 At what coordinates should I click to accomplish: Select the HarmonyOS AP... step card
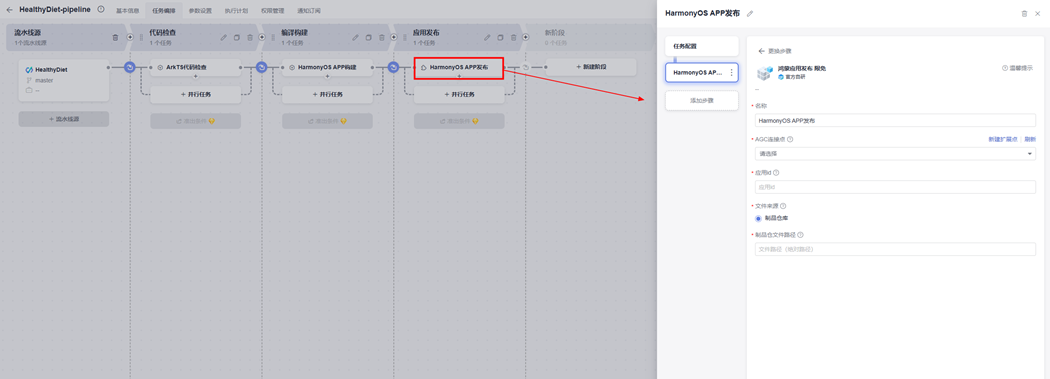click(702, 72)
